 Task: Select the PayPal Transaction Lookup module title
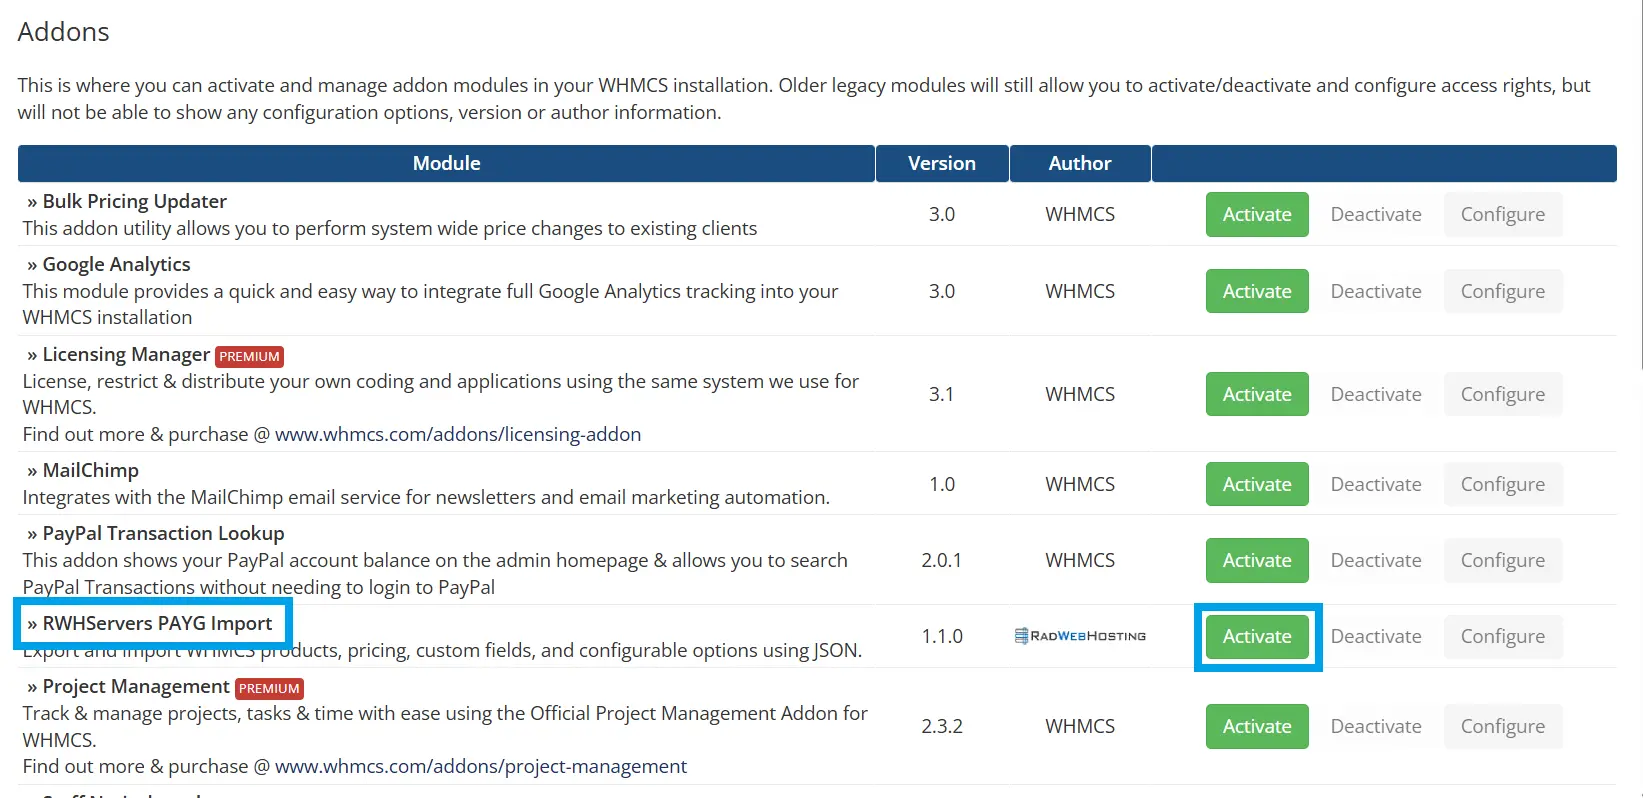point(163,533)
